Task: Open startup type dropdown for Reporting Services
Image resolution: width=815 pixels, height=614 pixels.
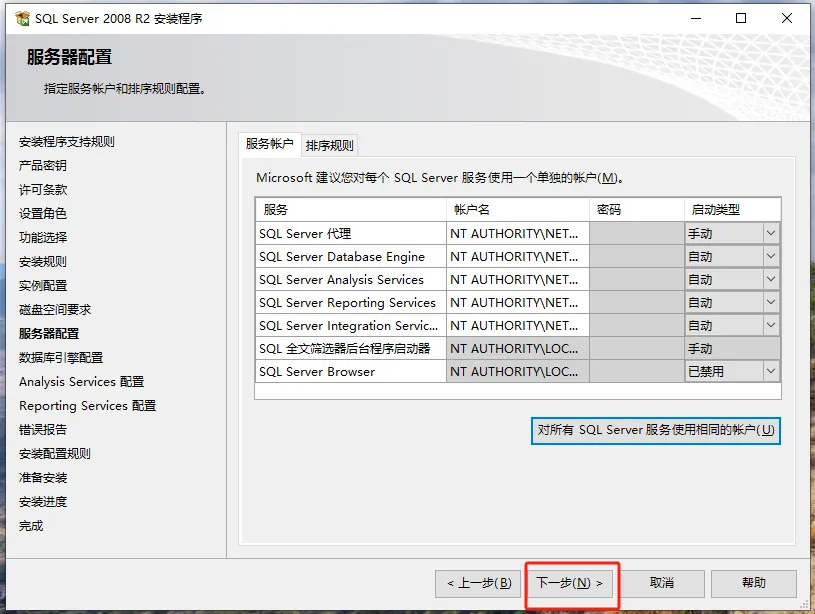Action: click(x=771, y=302)
